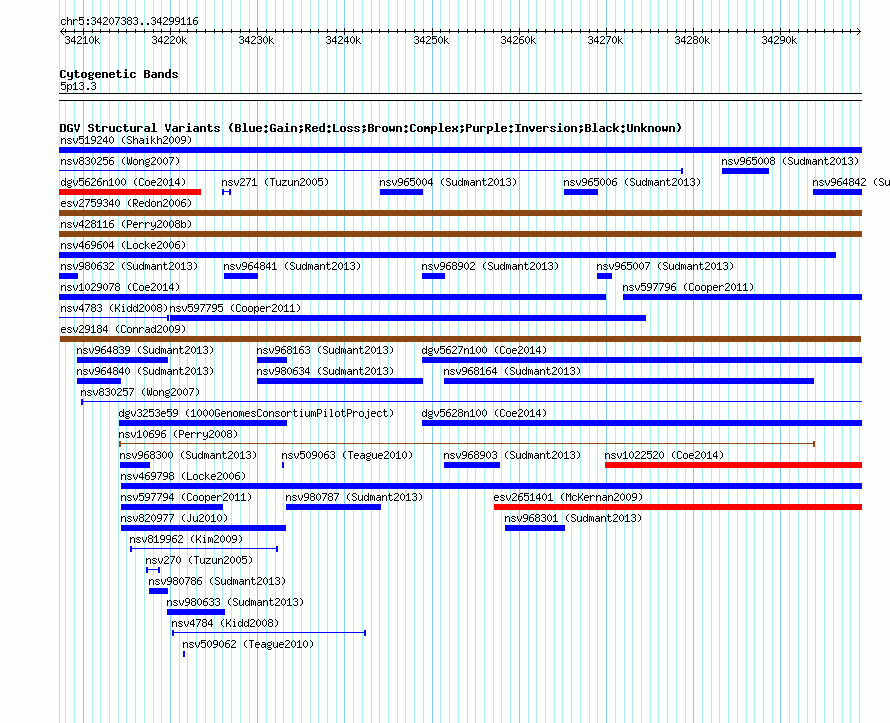Viewport: 890px width, 723px height.
Task: Select nsv964841 (Sudmant2013) label
Action: [x=292, y=266]
